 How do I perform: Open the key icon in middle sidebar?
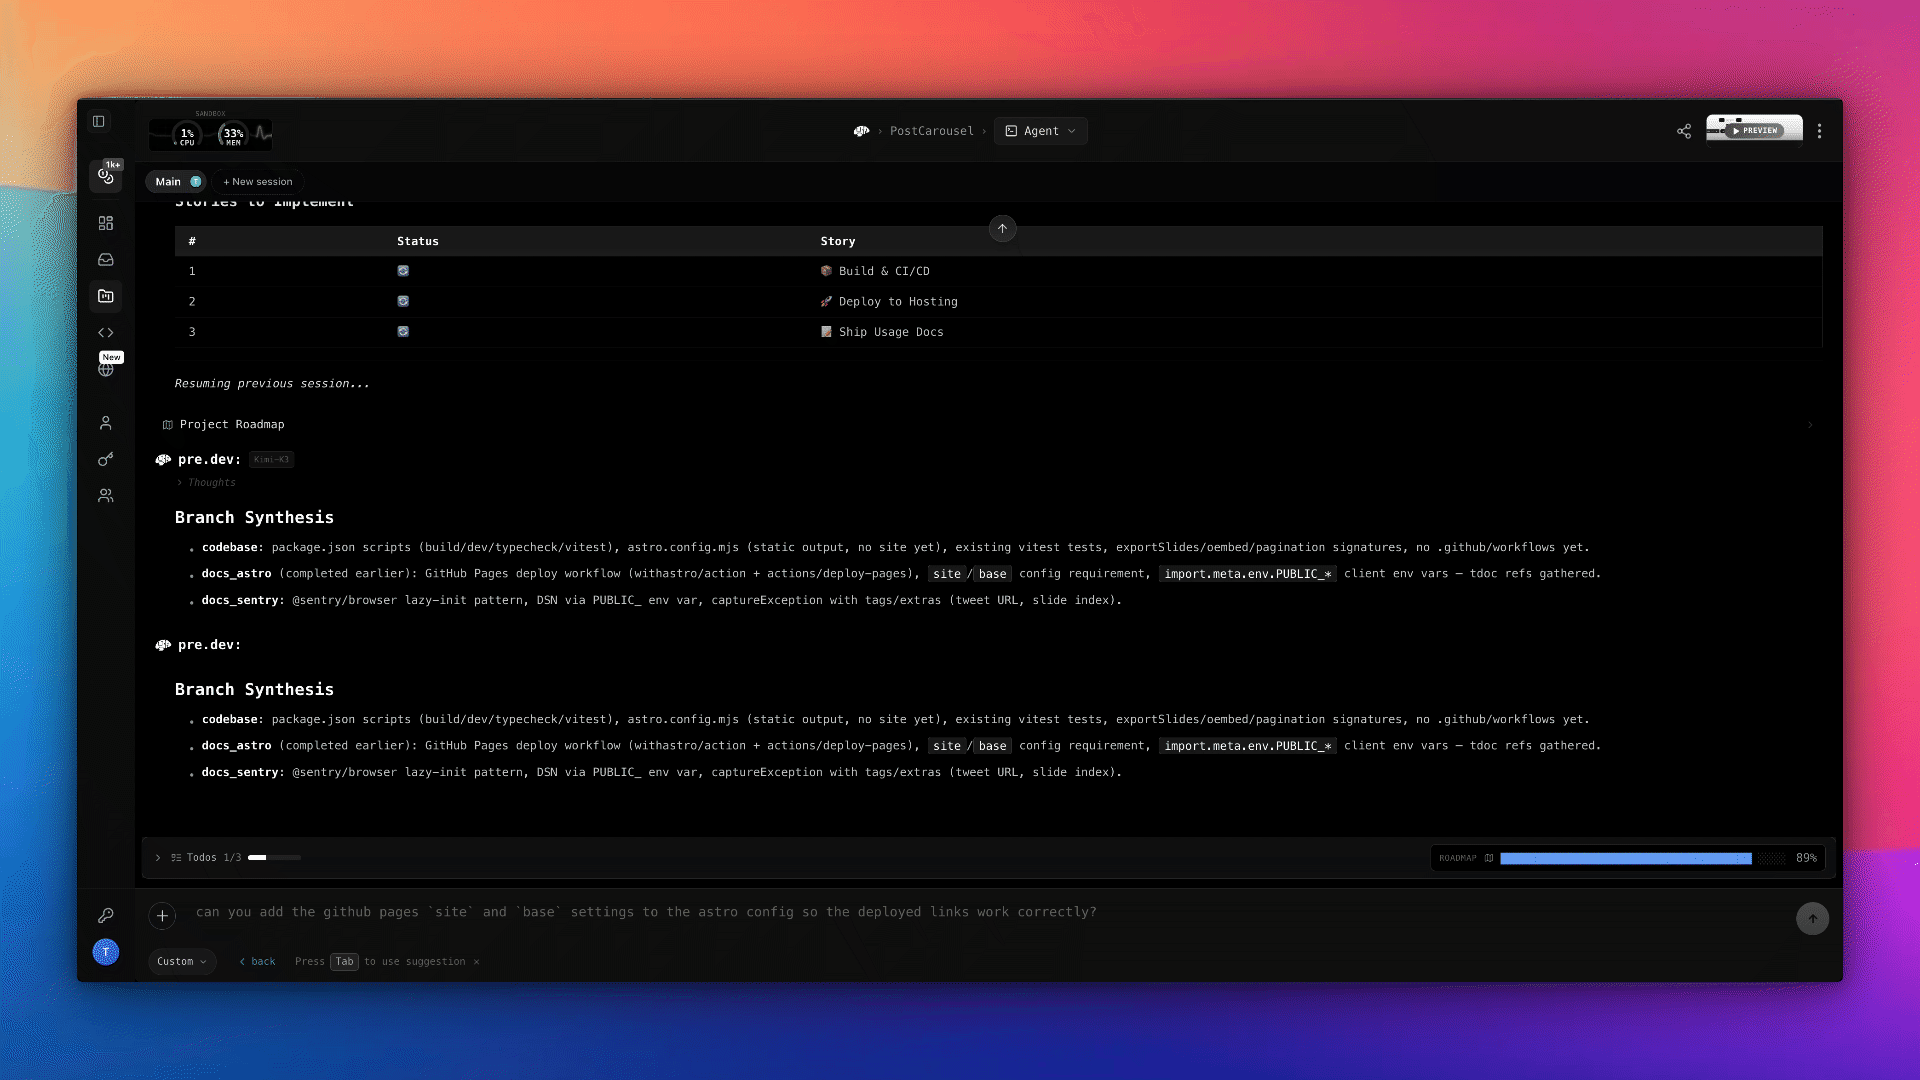click(106, 459)
